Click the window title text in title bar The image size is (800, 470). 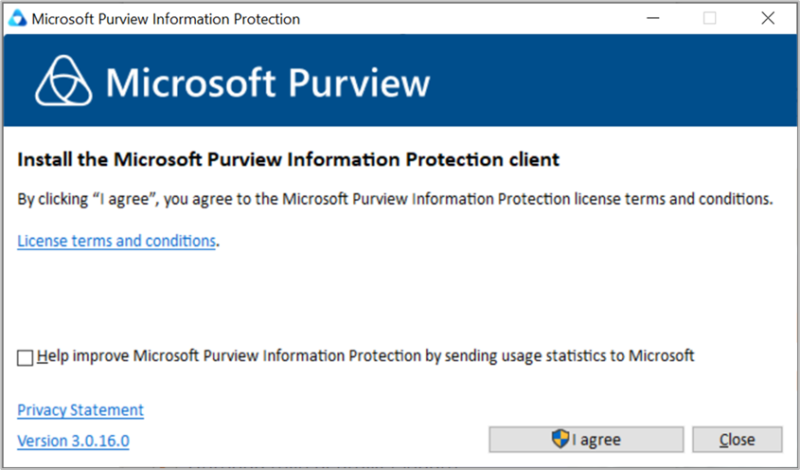tap(165, 19)
